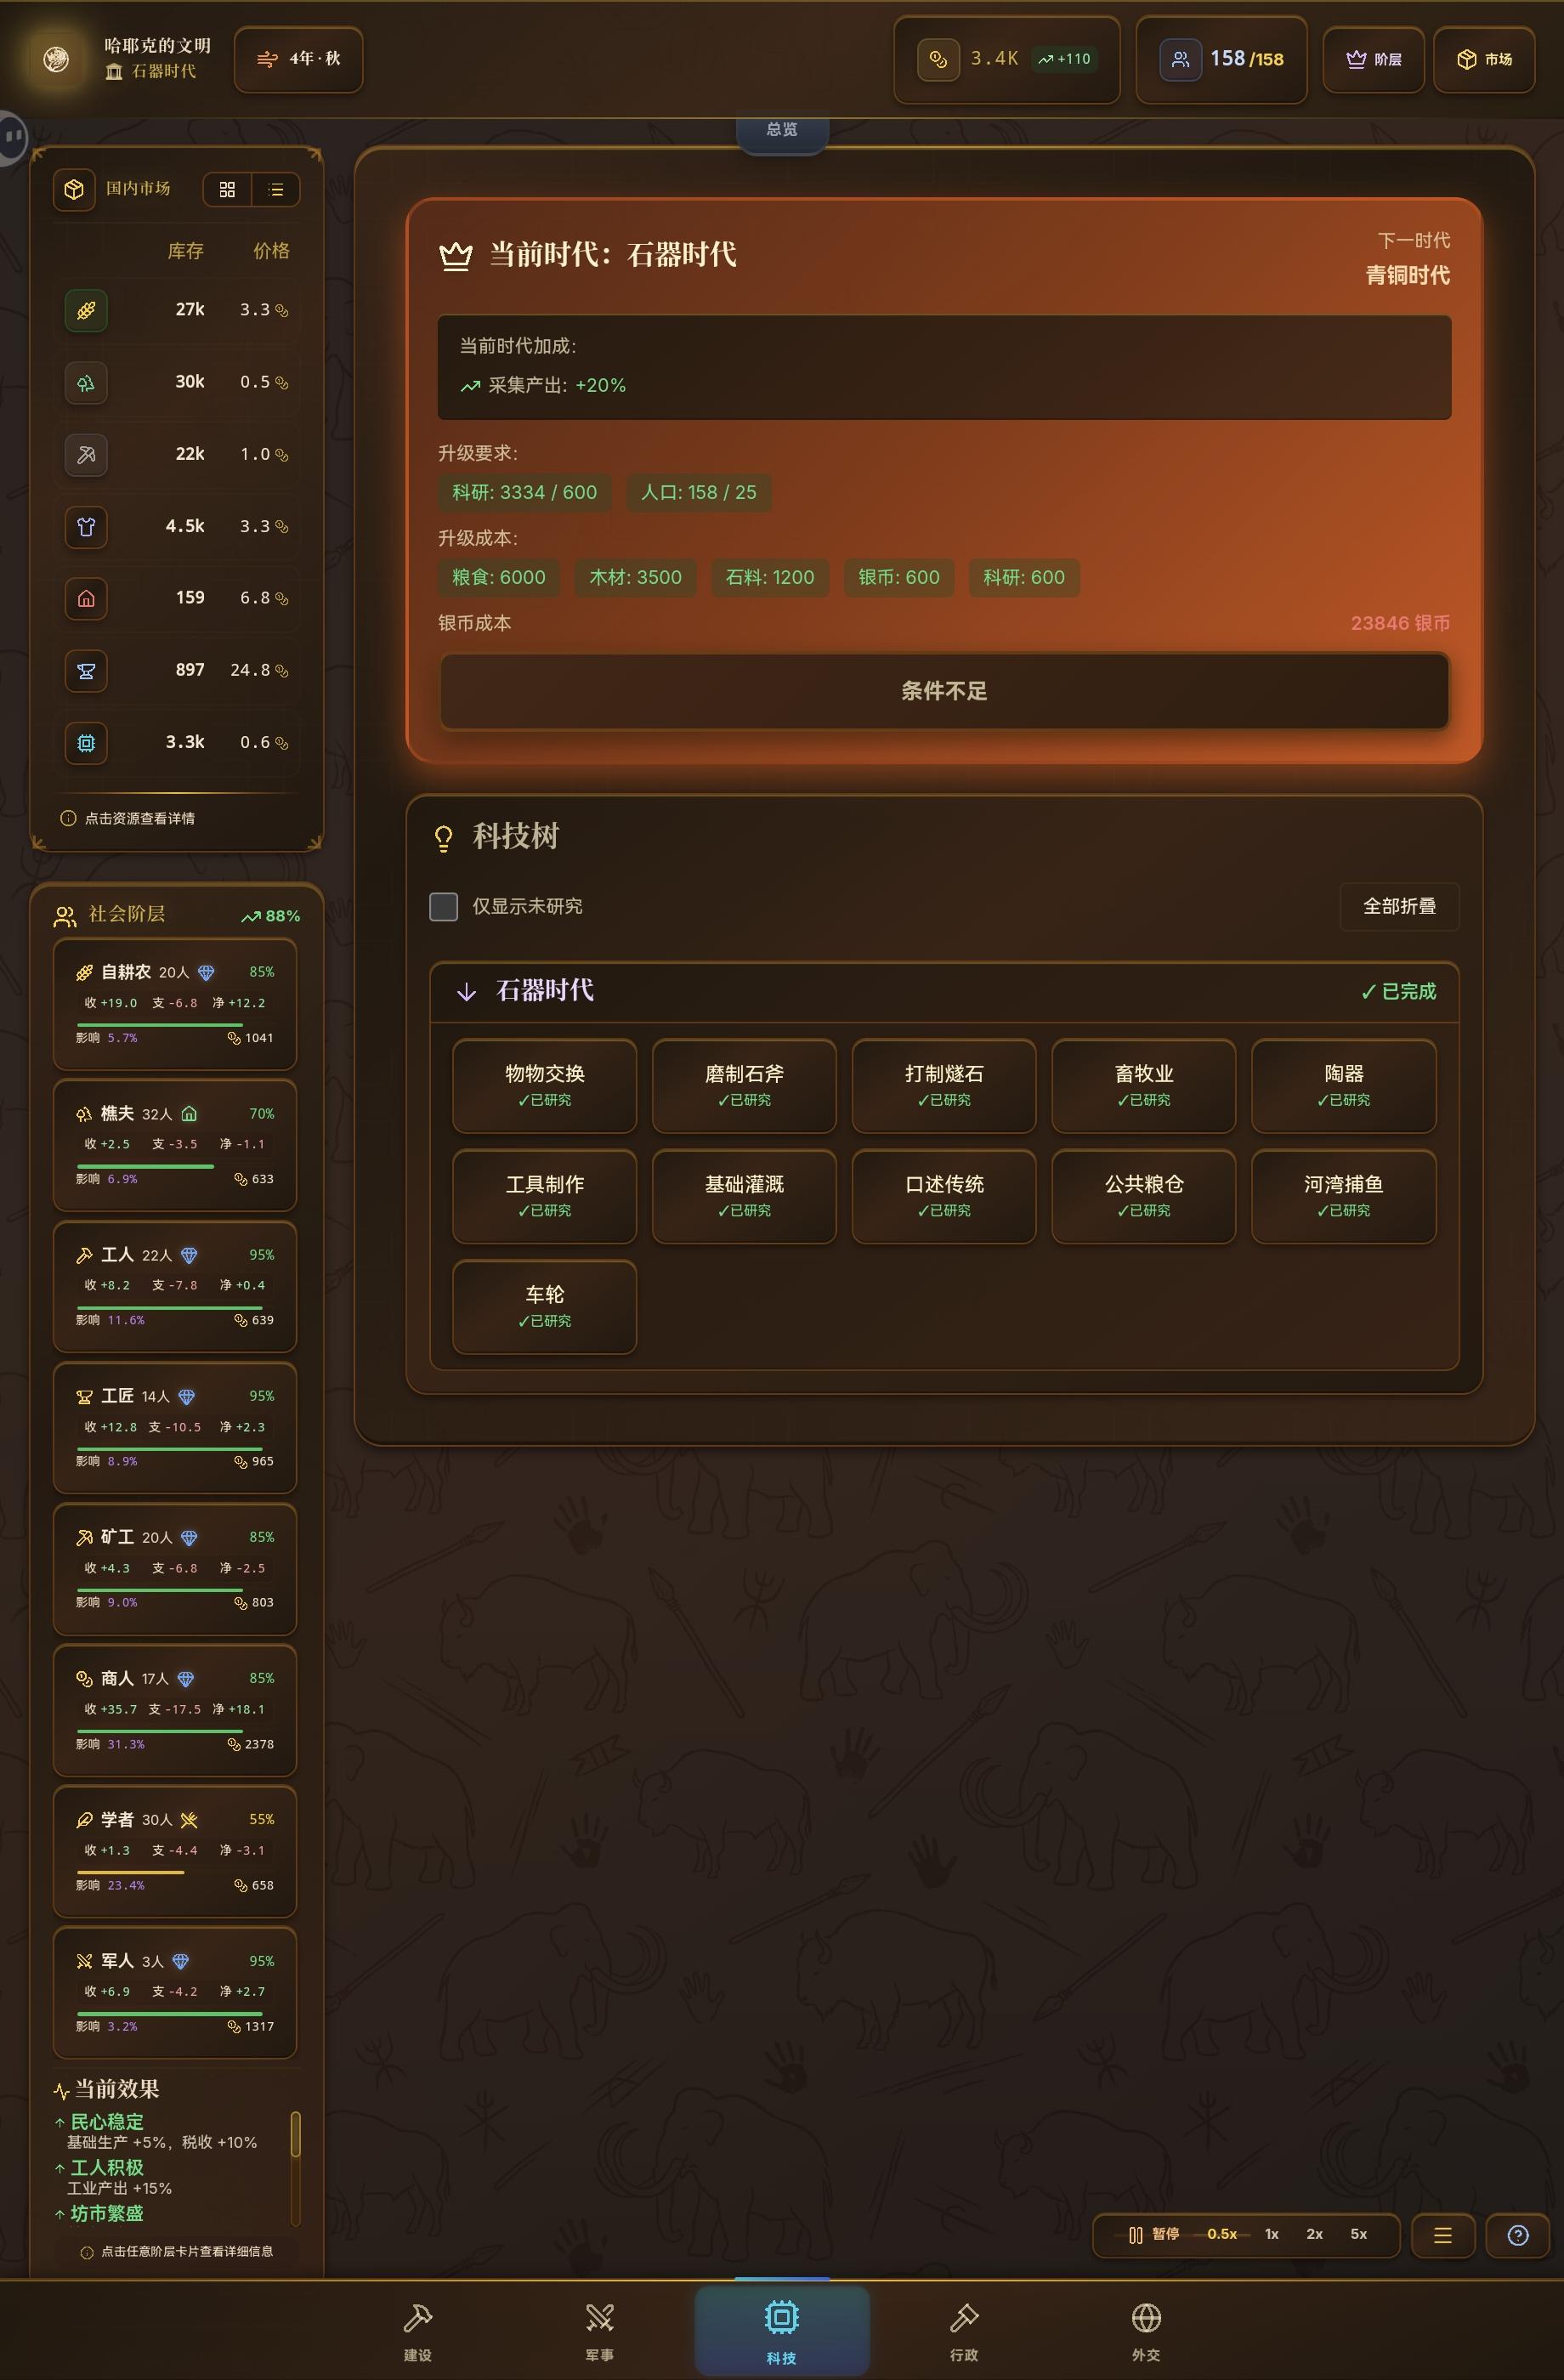Open the 自耕农 class card
The image size is (1564, 2380).
175,1004
